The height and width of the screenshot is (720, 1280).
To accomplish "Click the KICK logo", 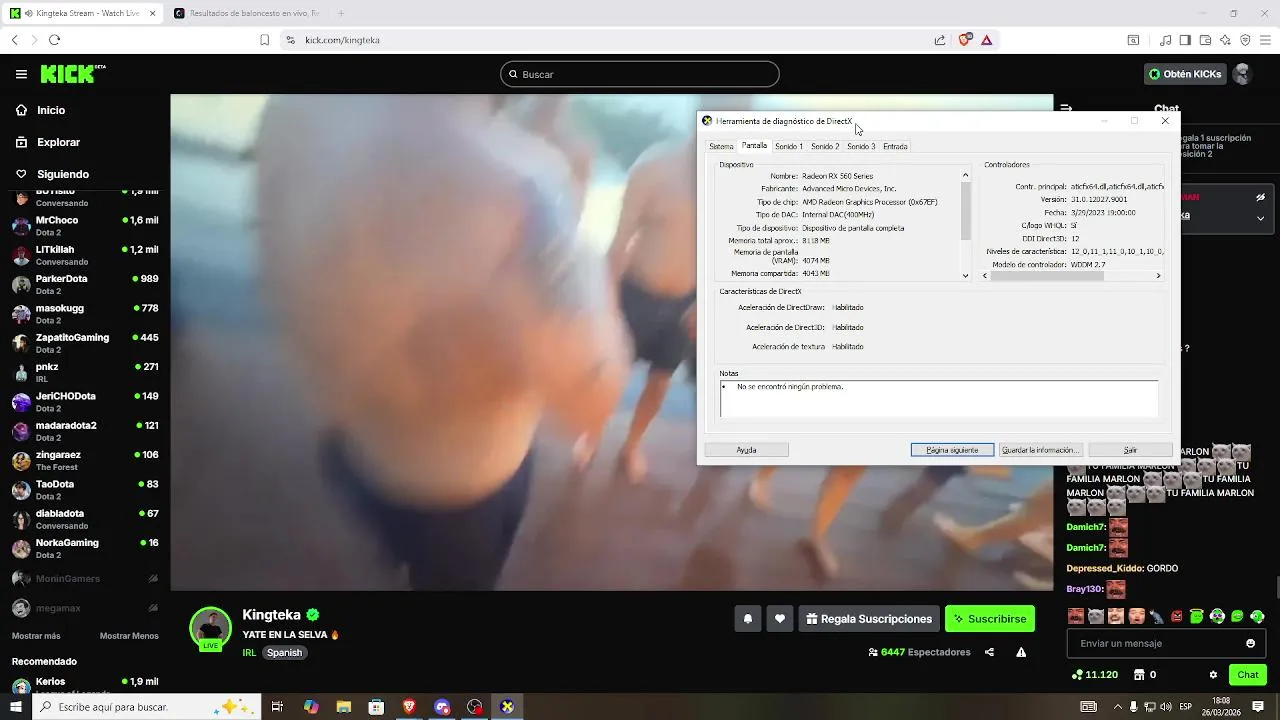I will 72,74.
